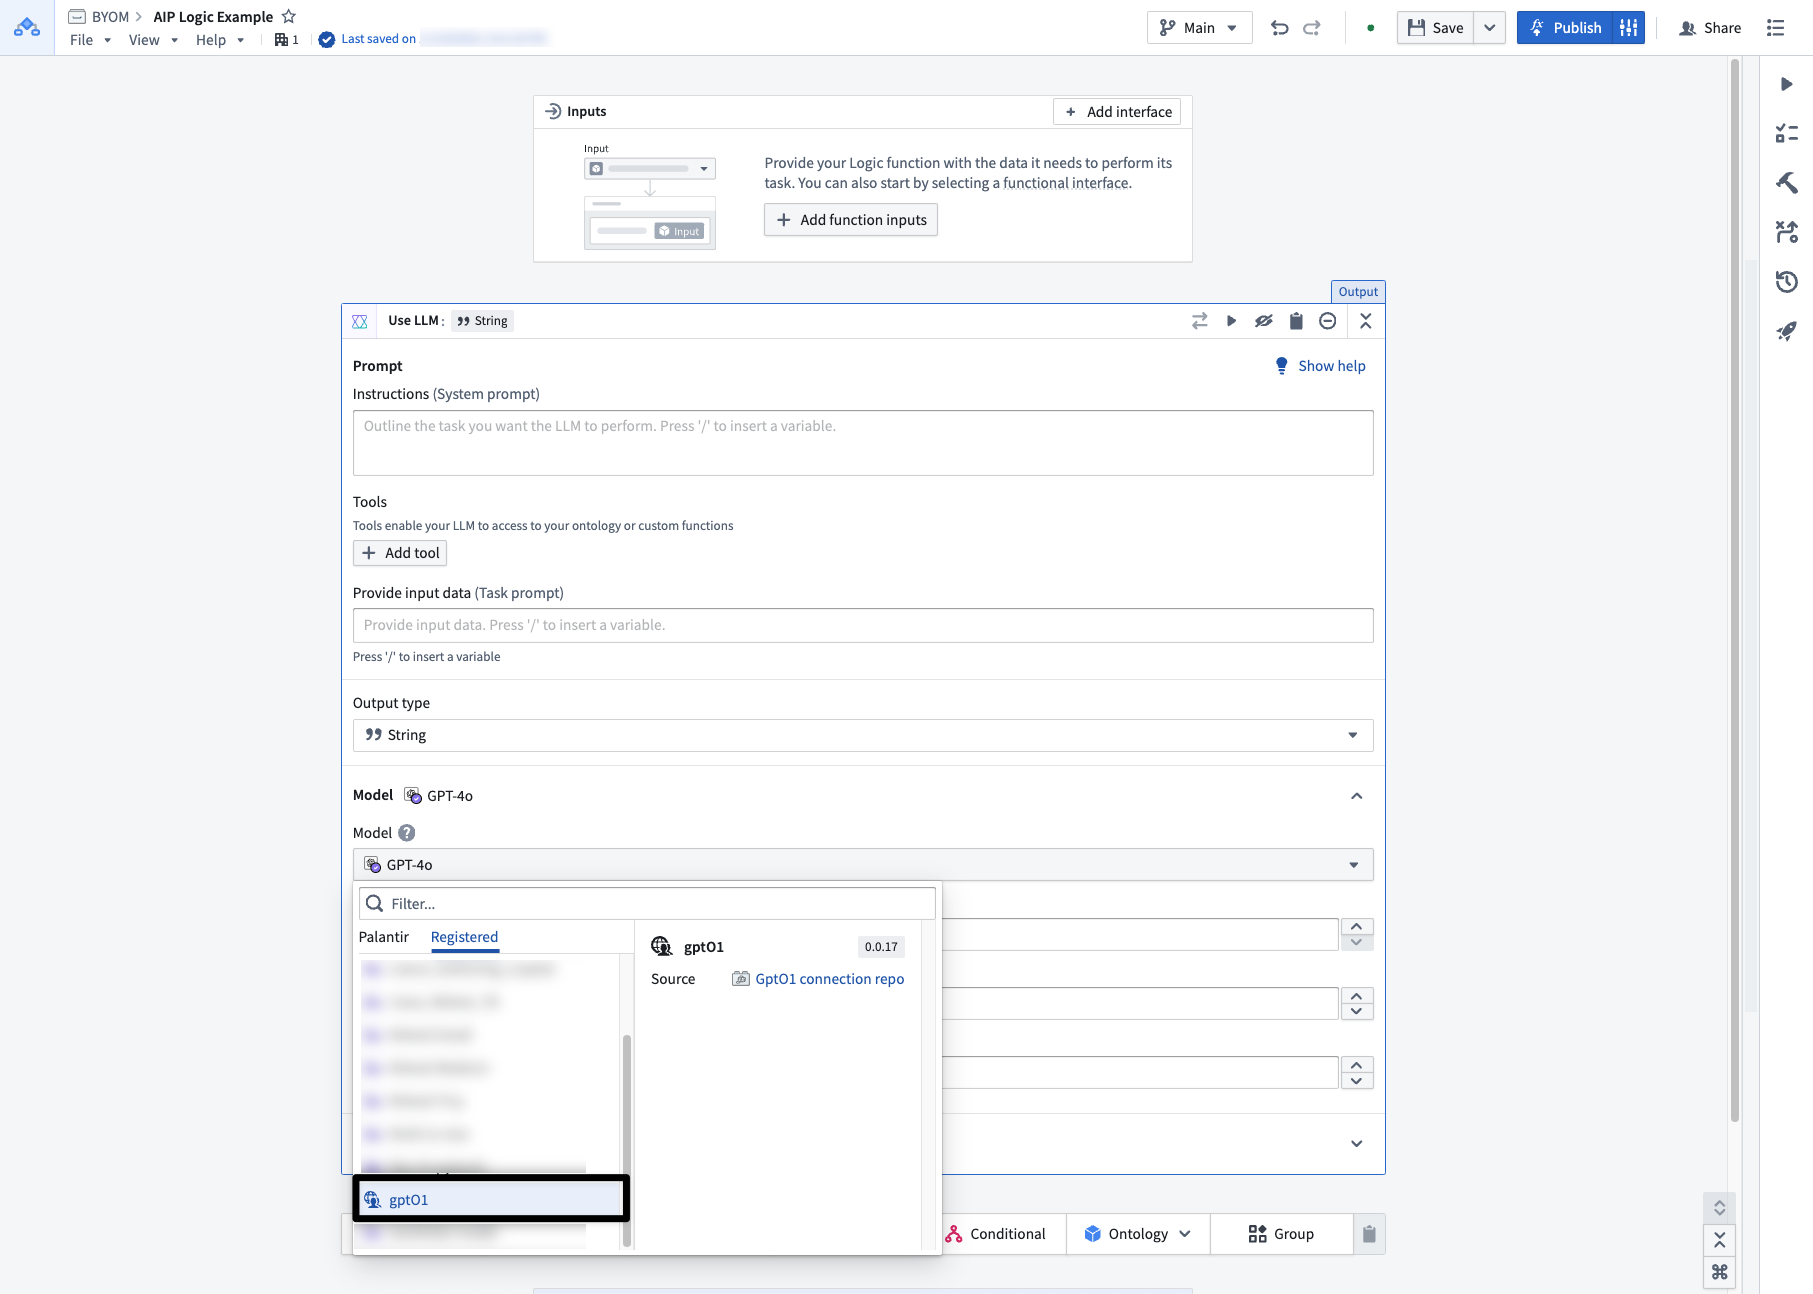This screenshot has width=1813, height=1294.
Task: Open the GptO1 connection repo link
Action: [829, 978]
